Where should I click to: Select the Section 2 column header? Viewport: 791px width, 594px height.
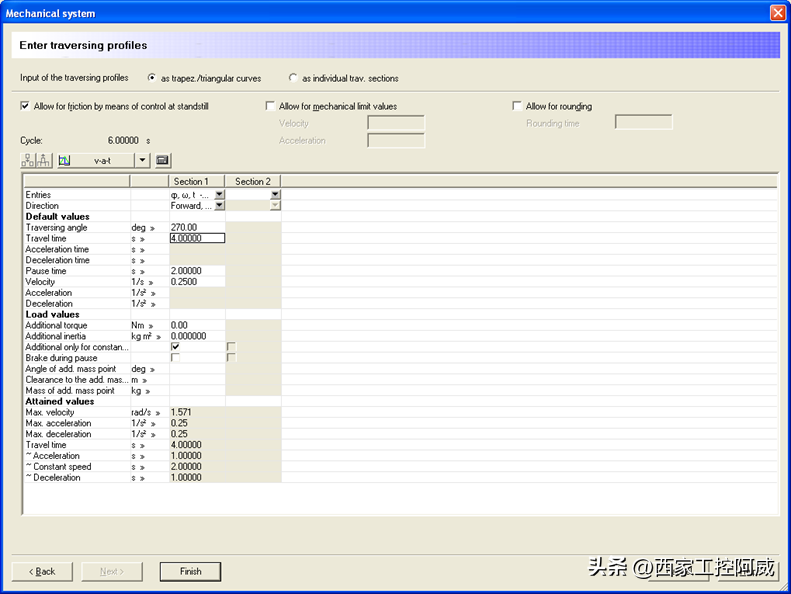pos(253,181)
